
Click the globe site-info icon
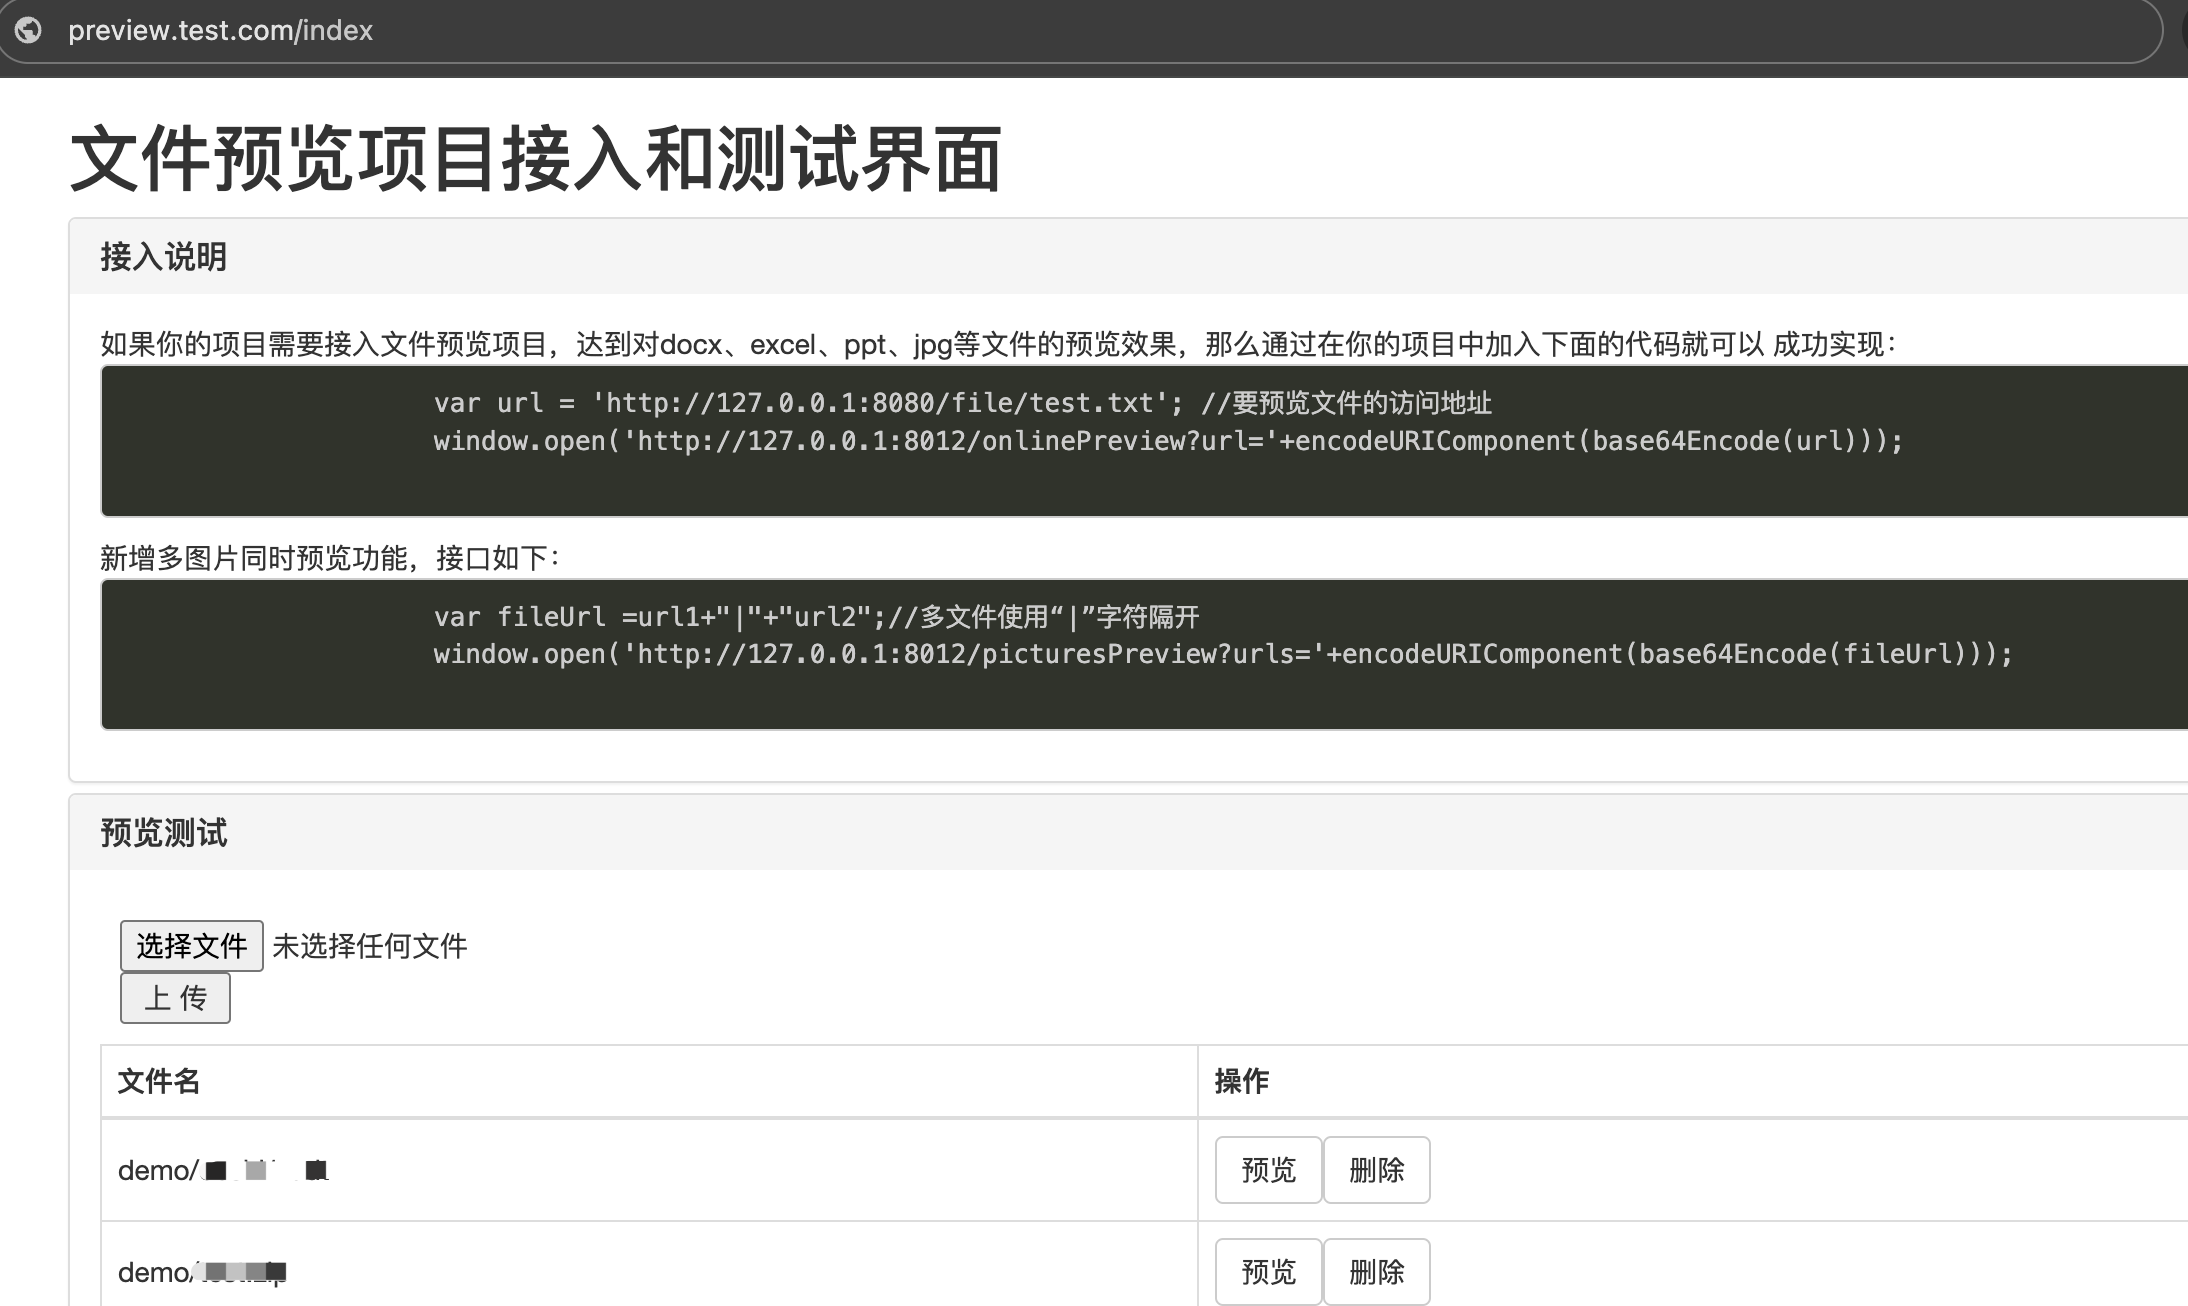click(29, 30)
